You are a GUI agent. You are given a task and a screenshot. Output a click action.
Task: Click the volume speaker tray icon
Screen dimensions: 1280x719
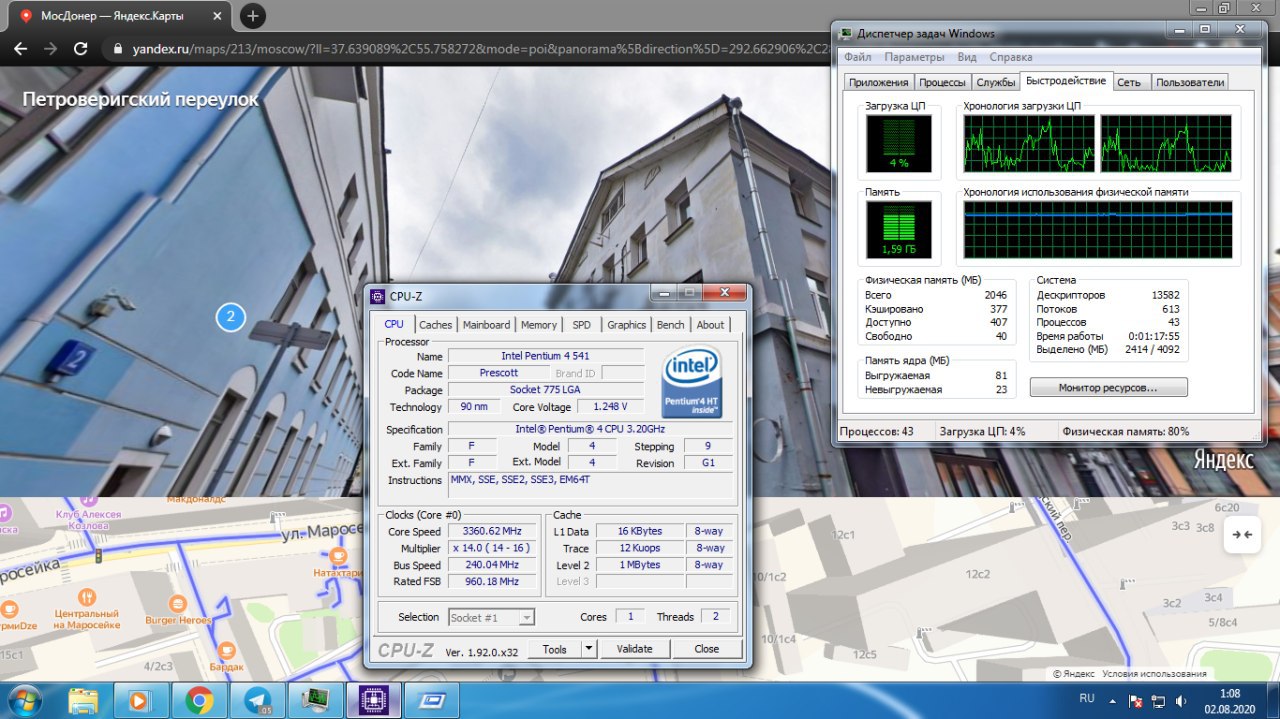(1181, 701)
